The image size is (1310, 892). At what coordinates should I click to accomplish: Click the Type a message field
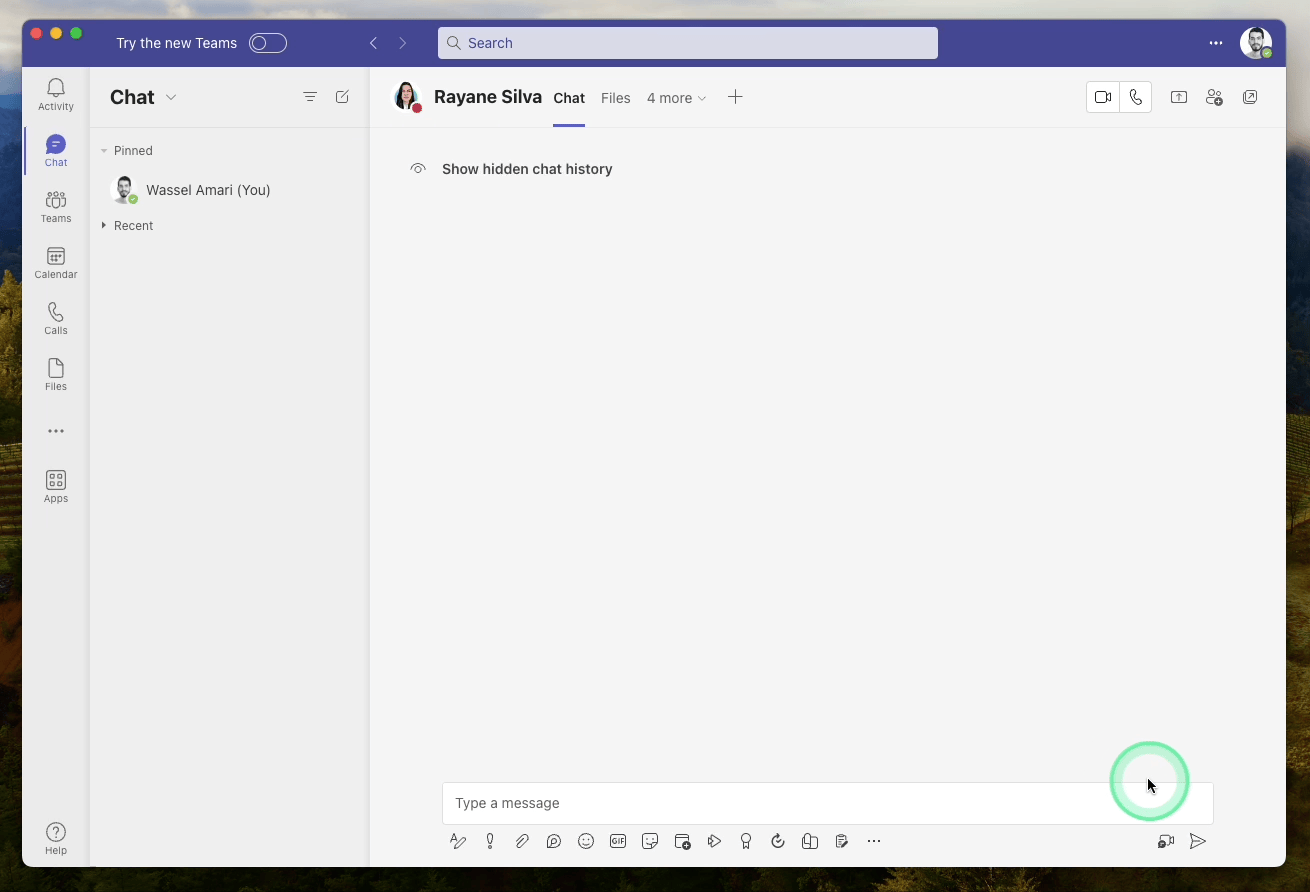point(780,803)
